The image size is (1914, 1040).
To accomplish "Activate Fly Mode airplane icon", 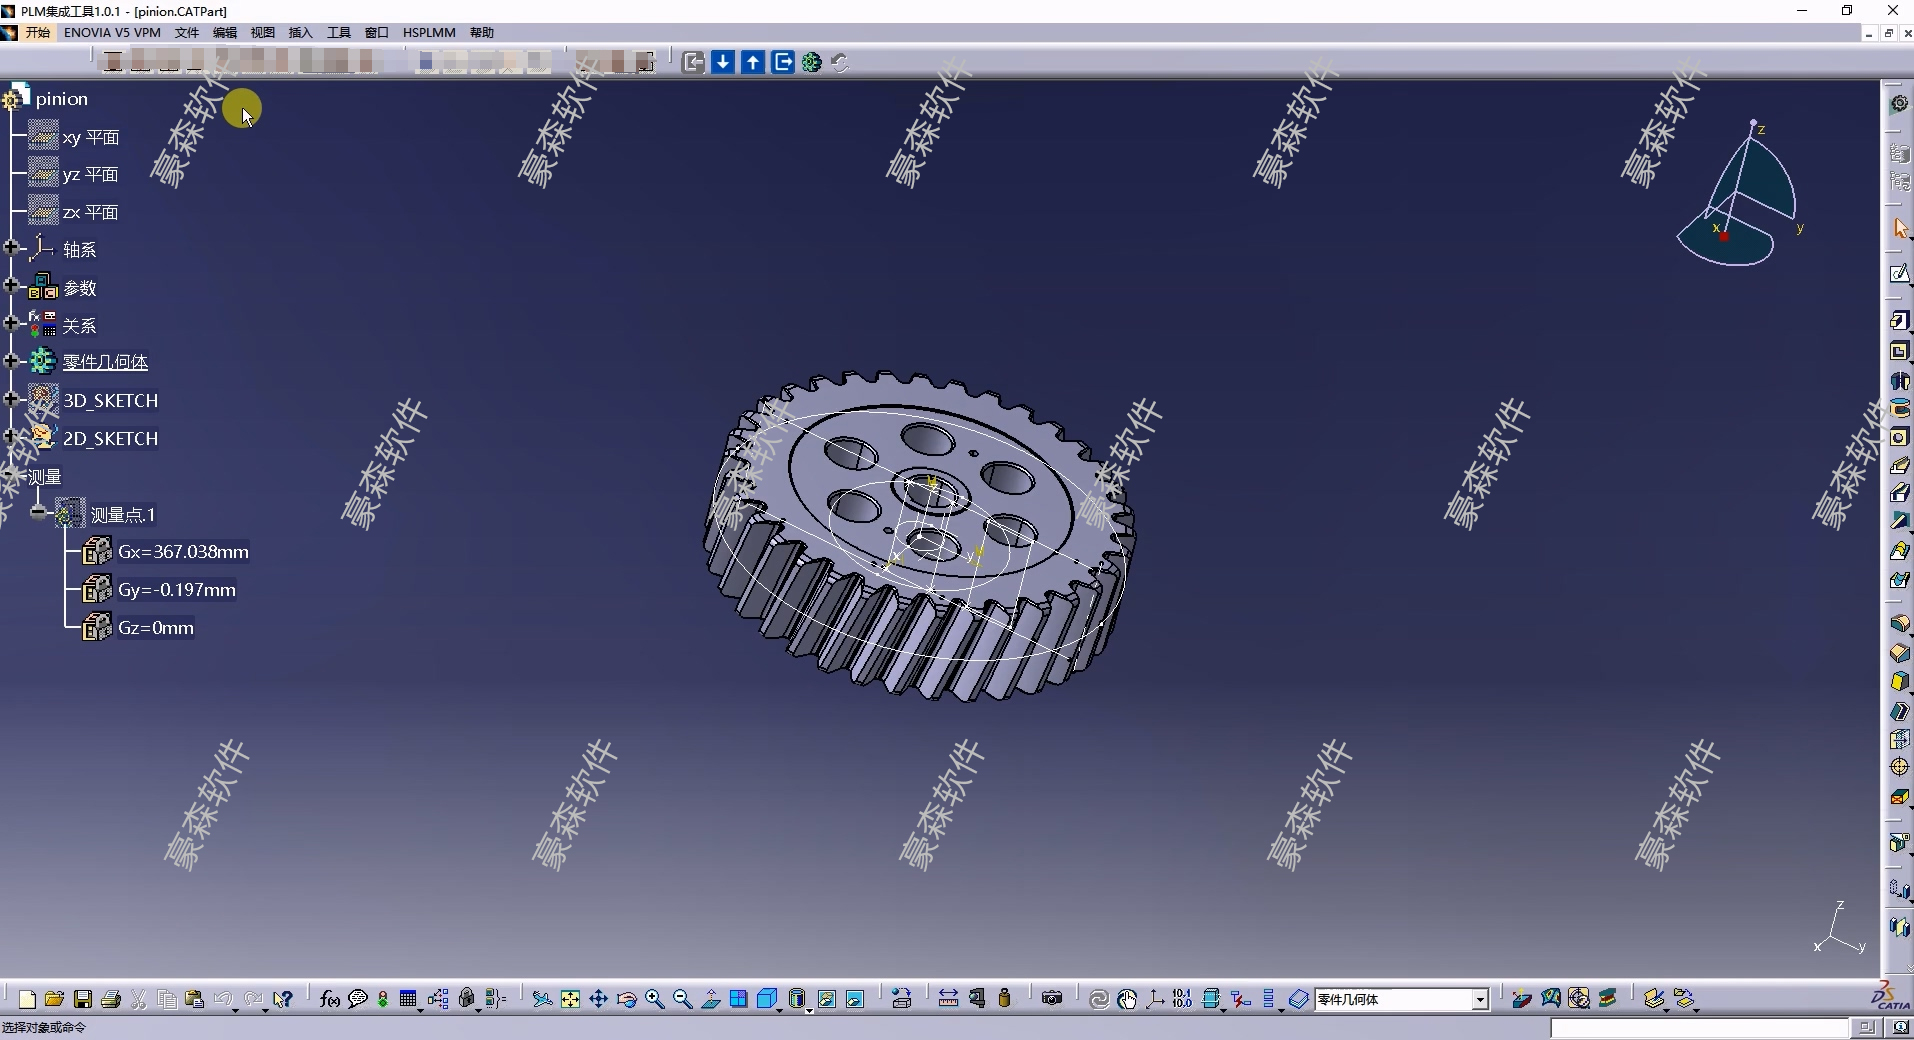I will 541,998.
